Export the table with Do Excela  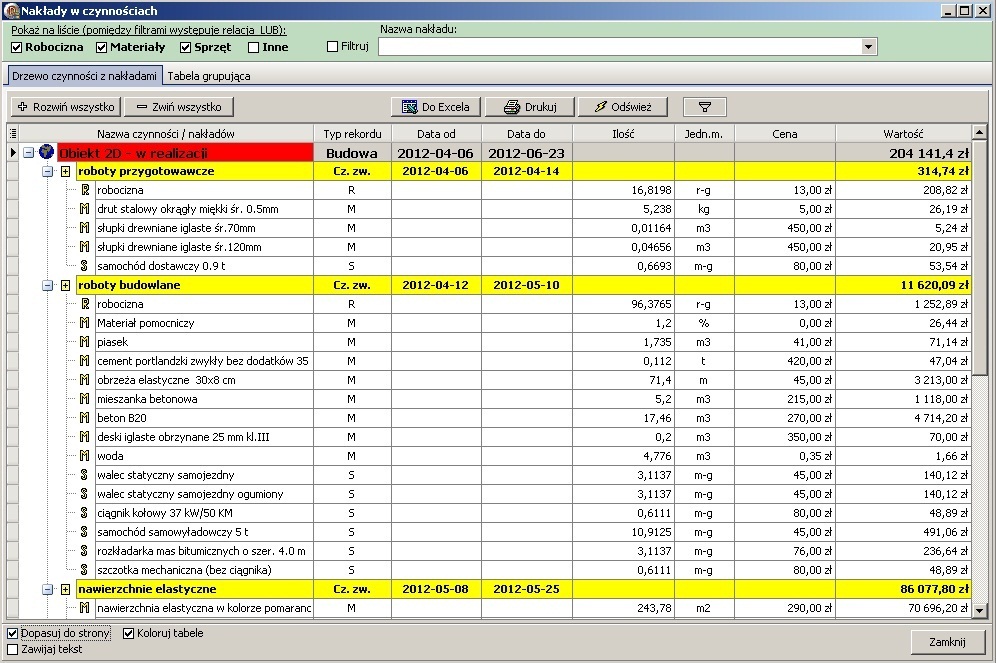[x=436, y=107]
